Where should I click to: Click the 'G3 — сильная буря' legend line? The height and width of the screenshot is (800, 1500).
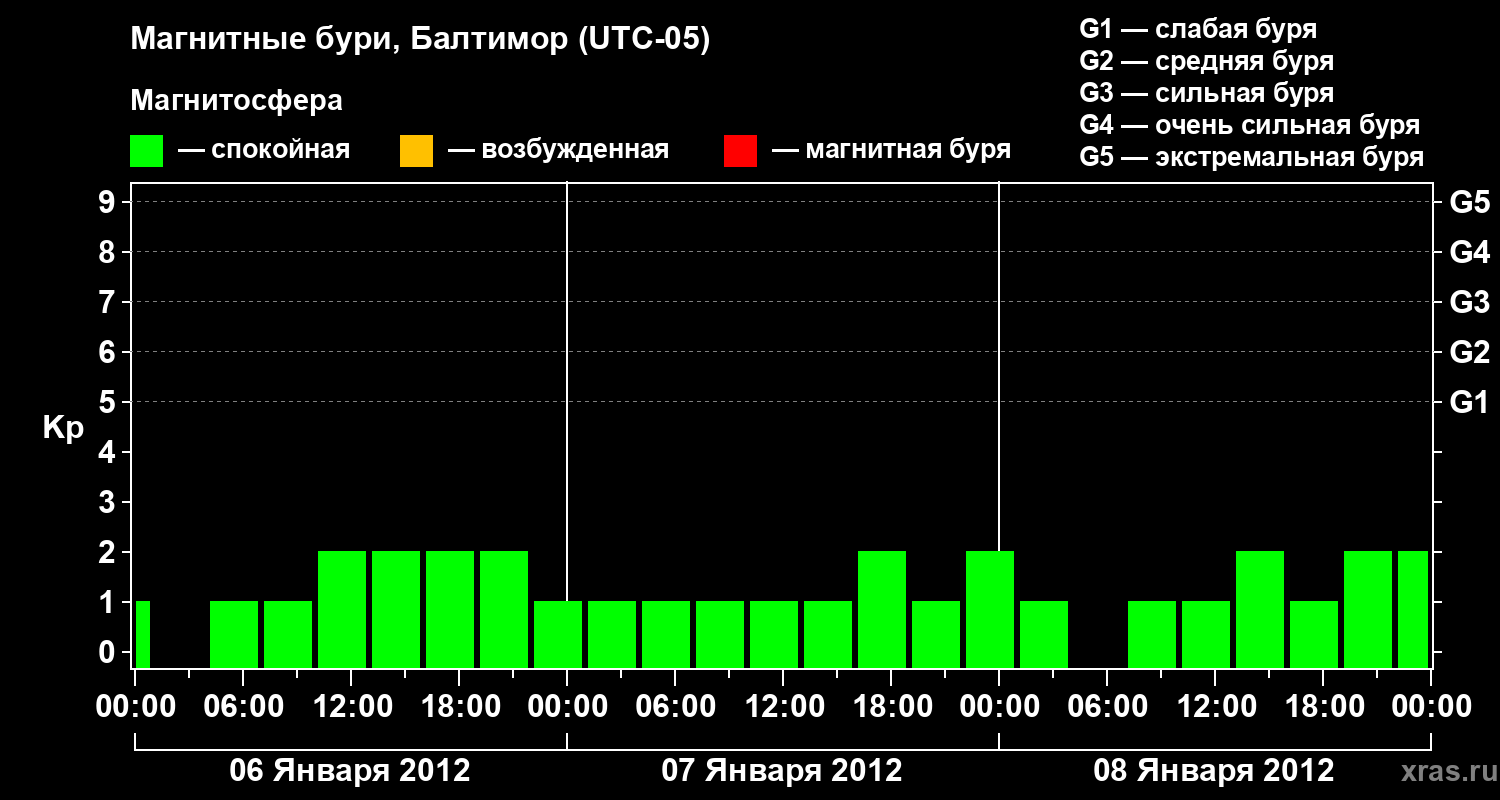[x=1206, y=93]
